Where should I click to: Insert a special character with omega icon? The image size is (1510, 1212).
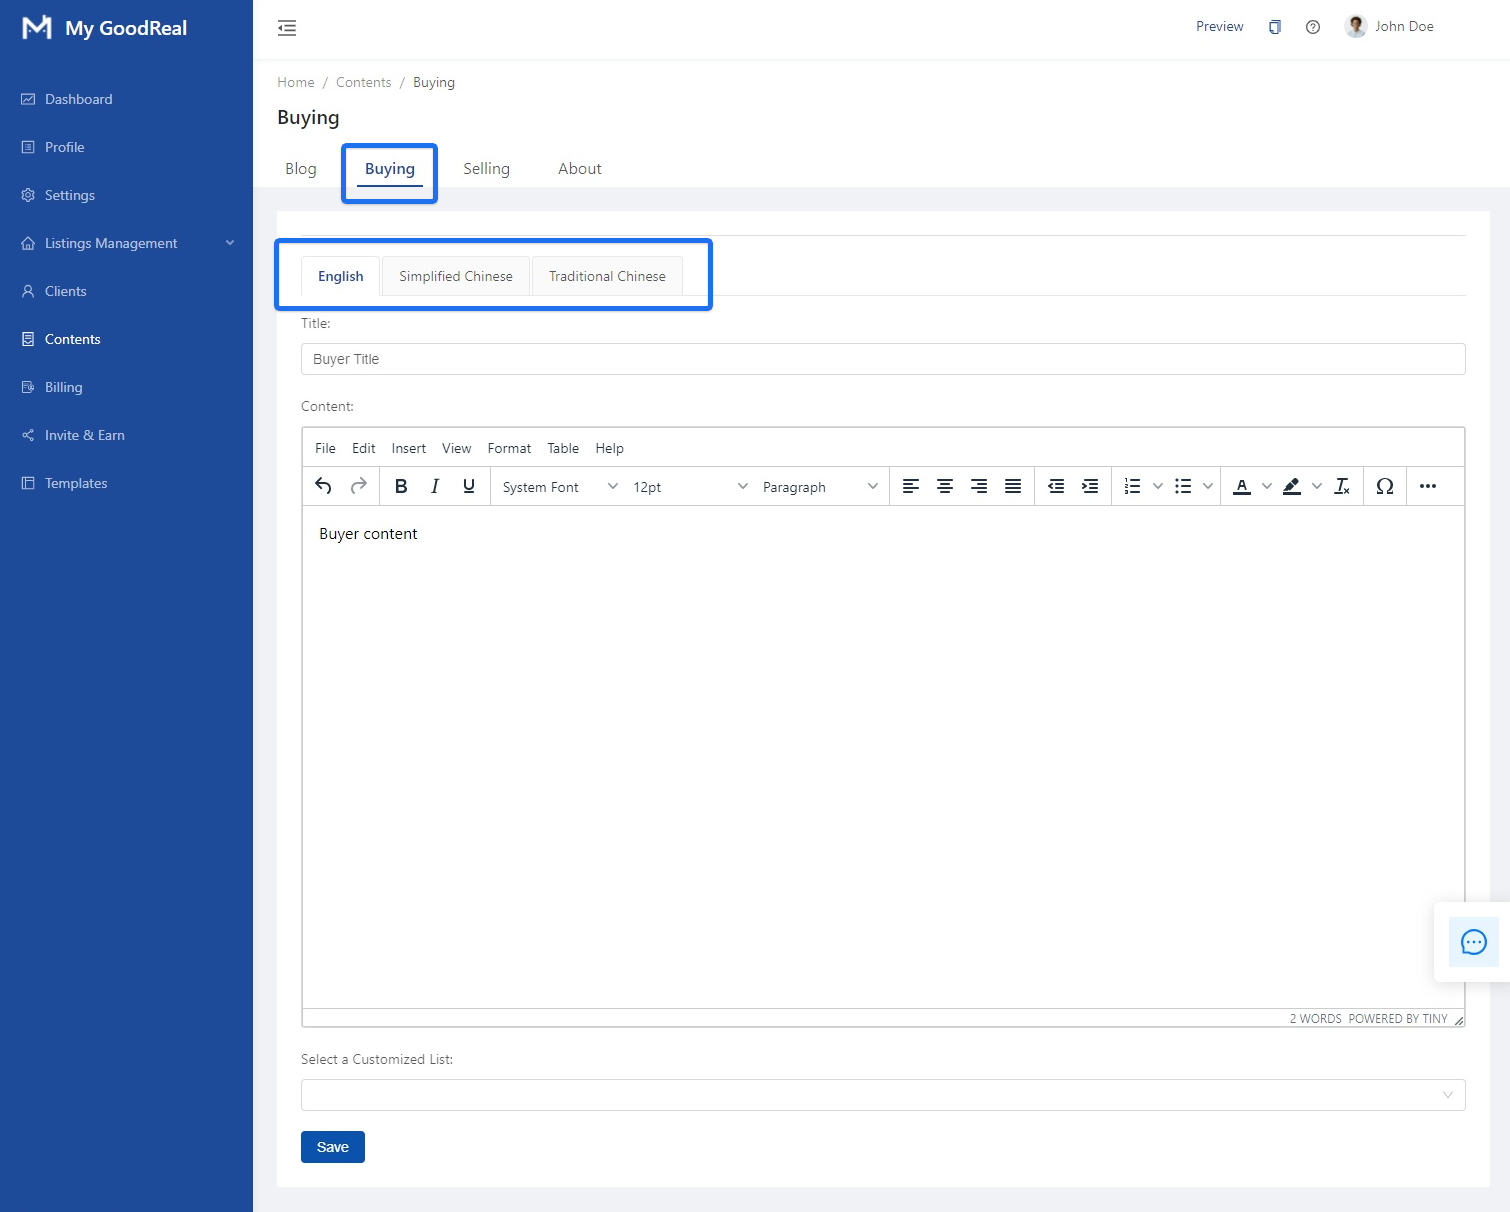point(1384,486)
